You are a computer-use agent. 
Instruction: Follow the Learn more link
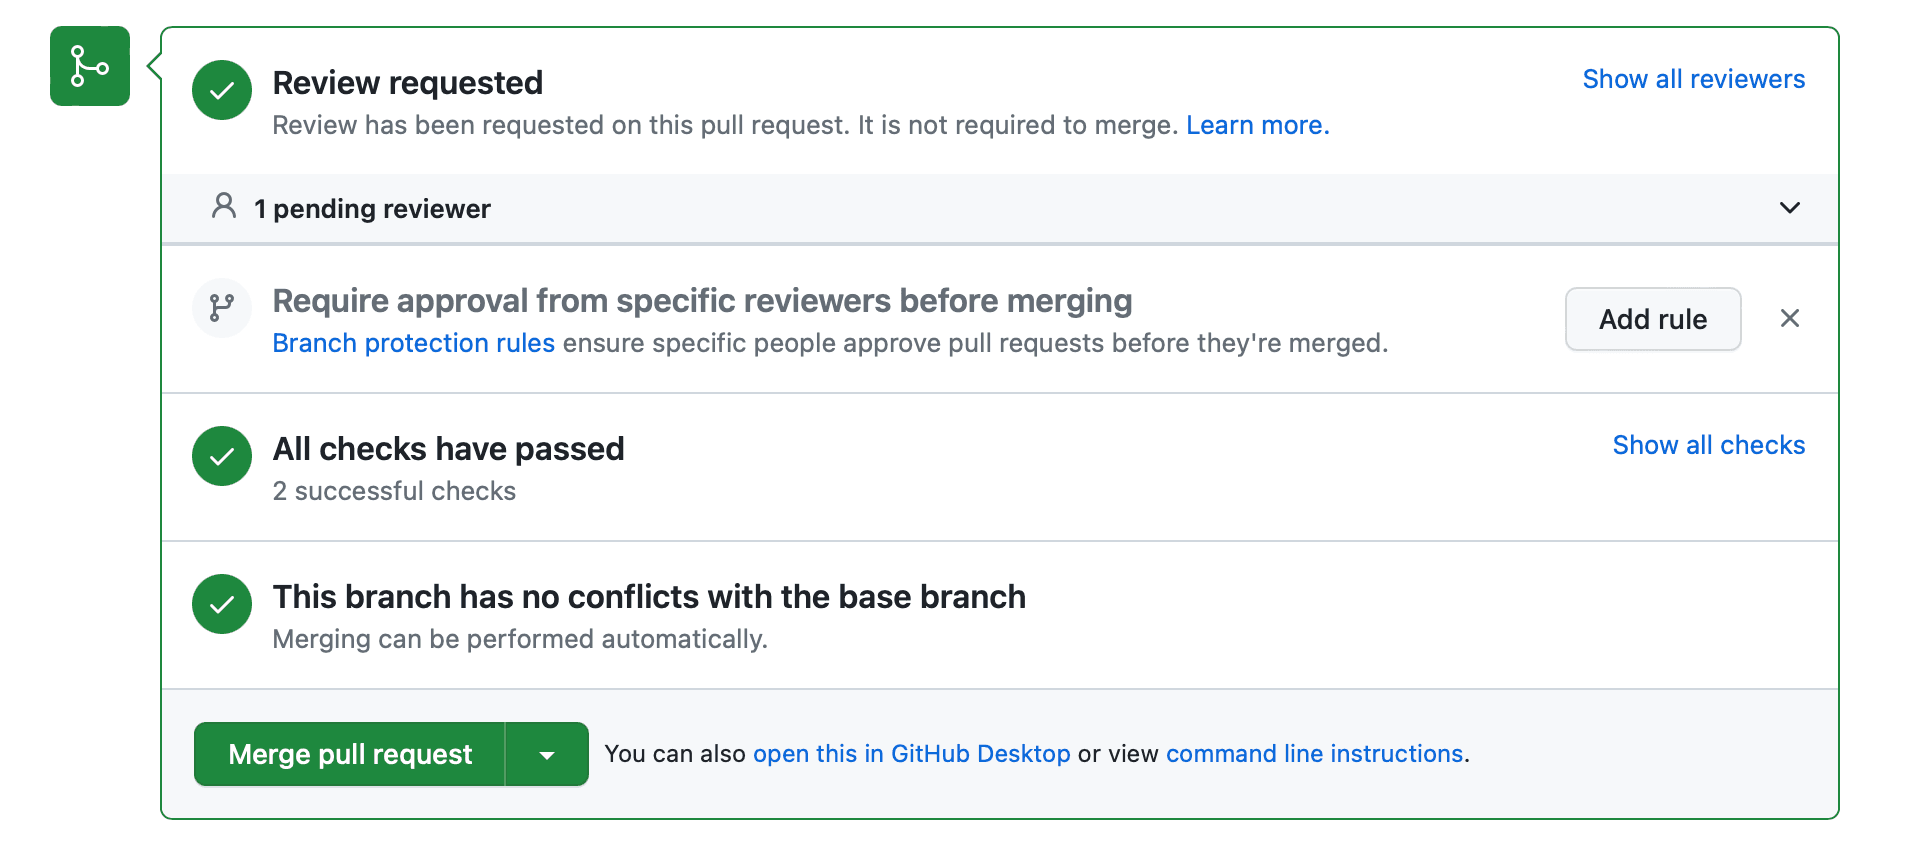pyautogui.click(x=1257, y=125)
